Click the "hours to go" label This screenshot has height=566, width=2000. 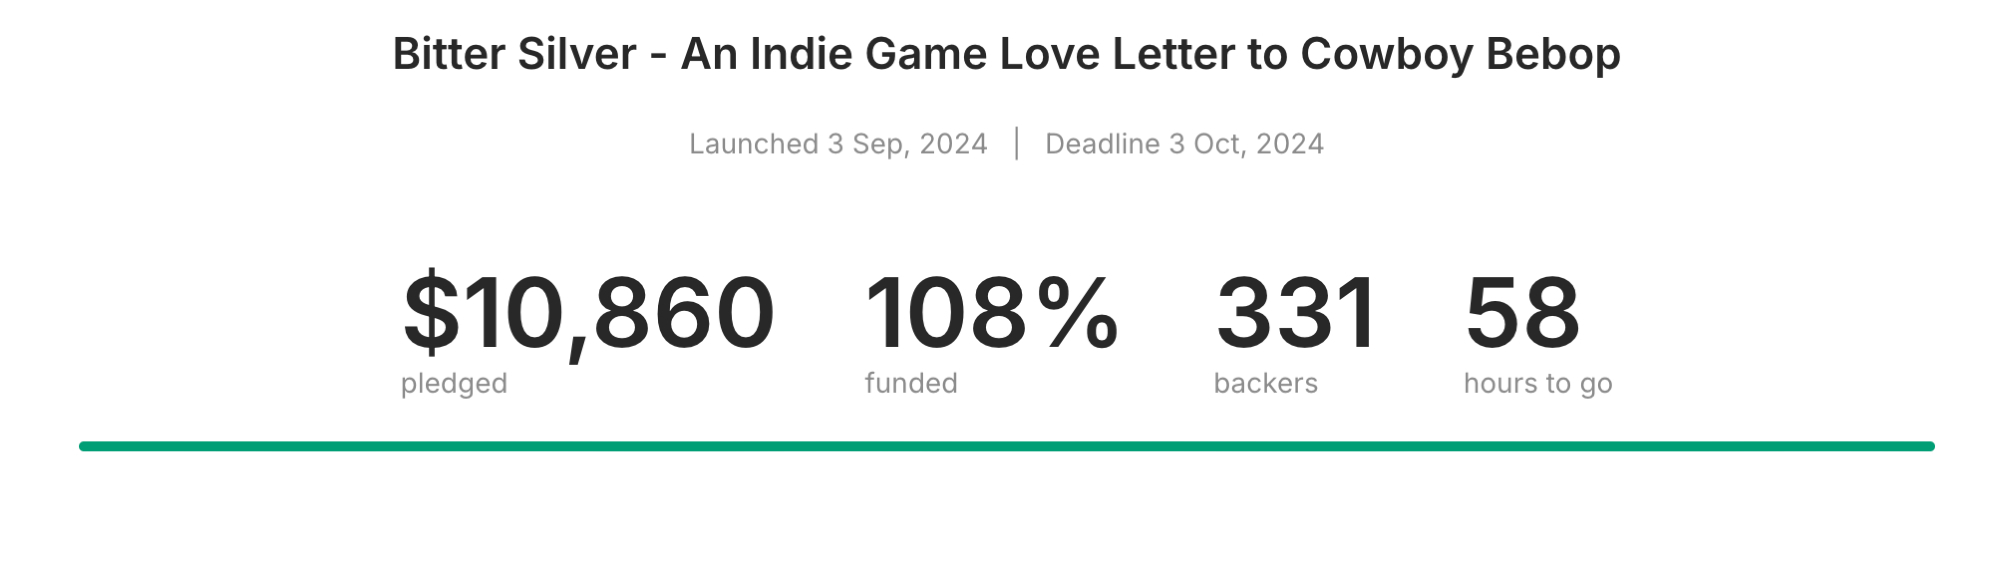(x=1538, y=383)
